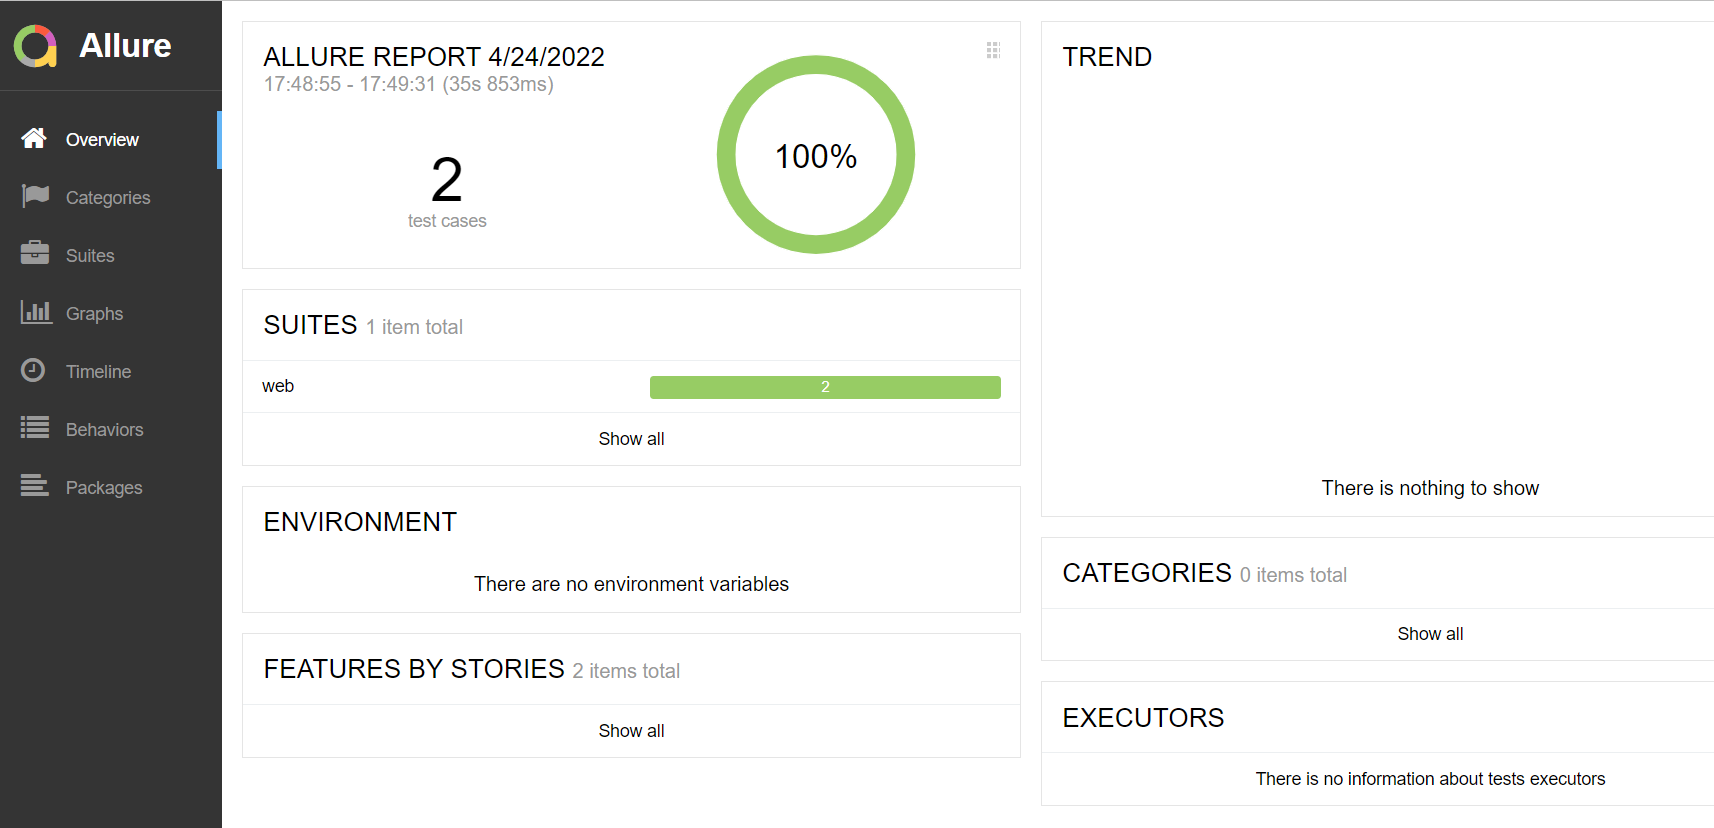Click the 'test cases' label

click(x=447, y=221)
